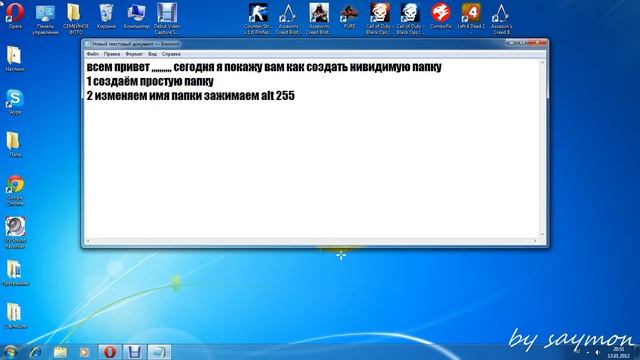
Task: Open the ComboFix desktop icon
Action: coord(440,16)
